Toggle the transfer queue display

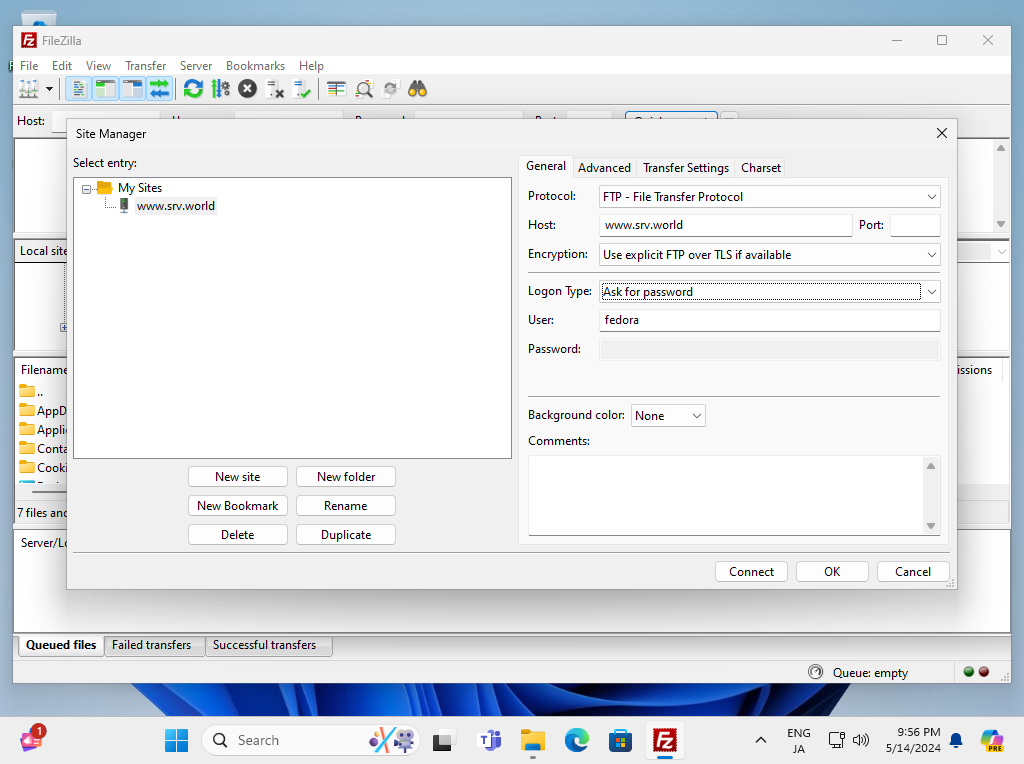tap(159, 89)
